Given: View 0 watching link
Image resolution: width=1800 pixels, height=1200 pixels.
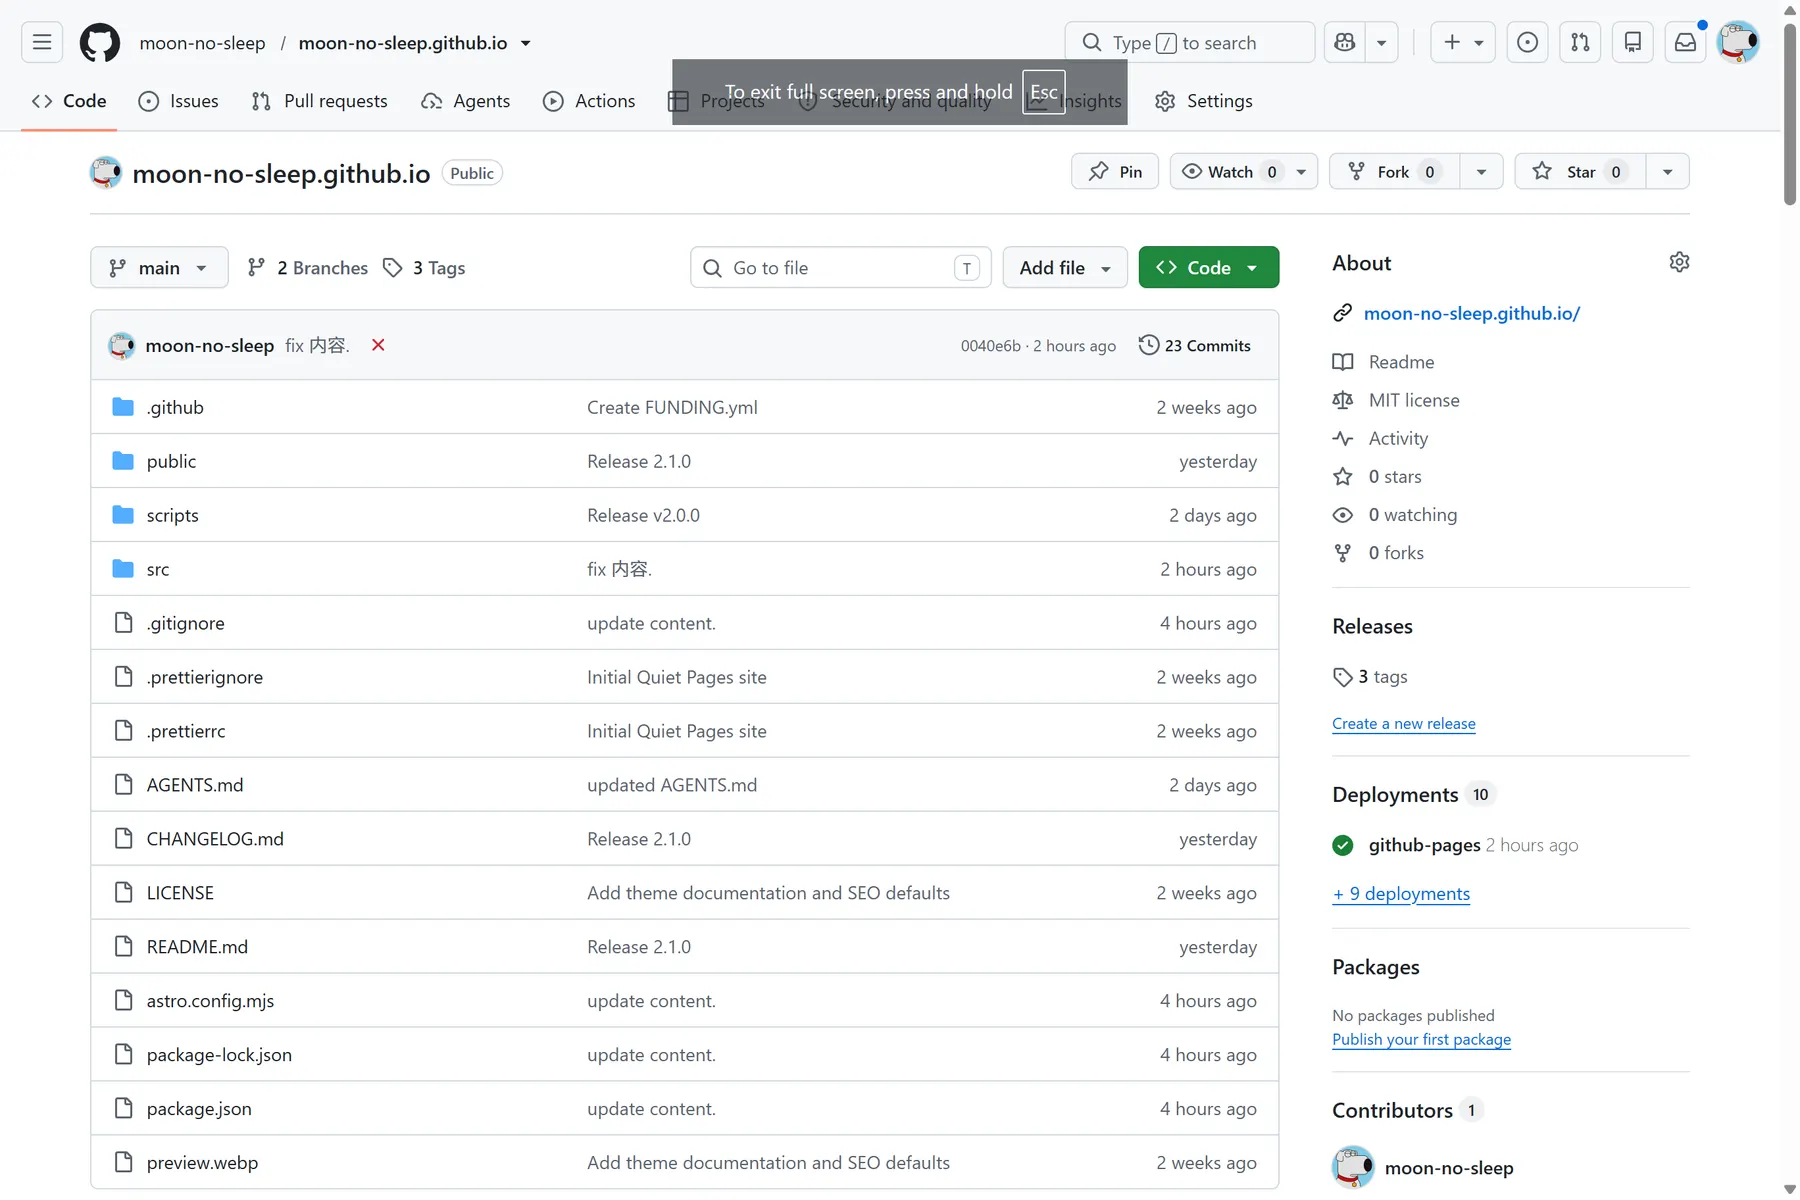Looking at the screenshot, I should [x=1412, y=514].
